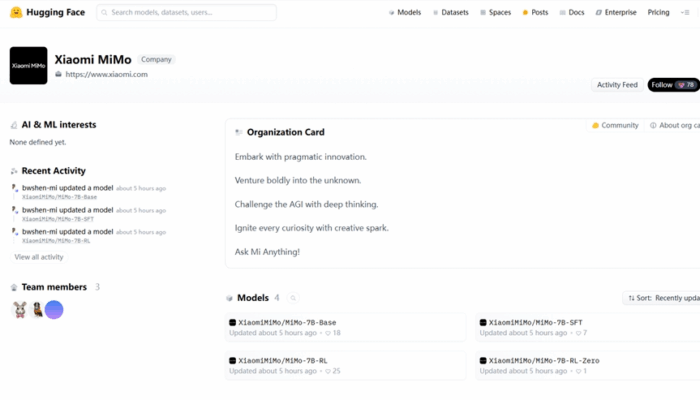
Task: Open the purple gradient team member avatar
Action: click(54, 309)
